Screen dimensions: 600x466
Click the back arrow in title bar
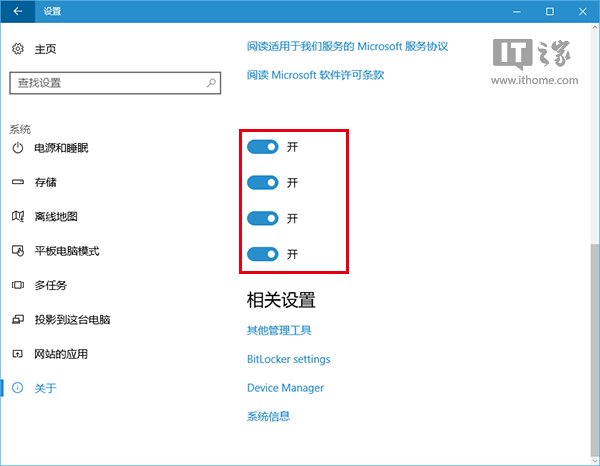point(18,11)
